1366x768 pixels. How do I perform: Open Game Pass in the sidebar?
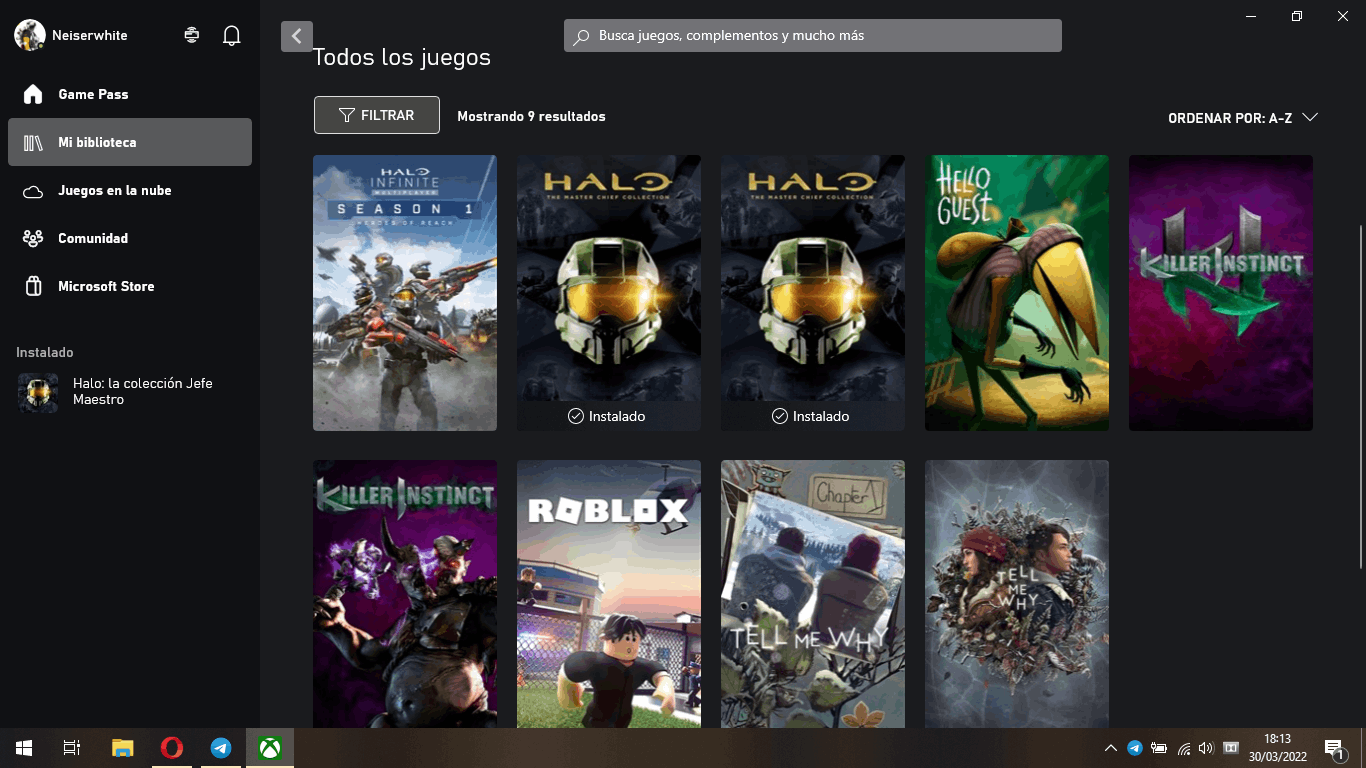130,94
